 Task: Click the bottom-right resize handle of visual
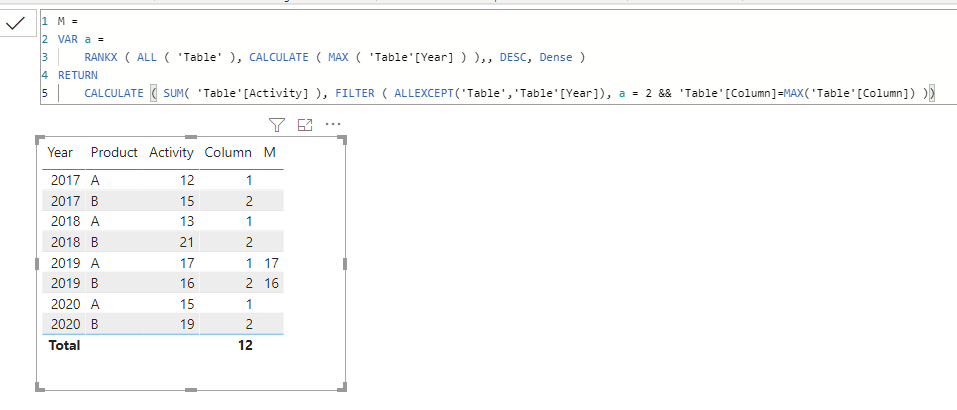pos(342,387)
